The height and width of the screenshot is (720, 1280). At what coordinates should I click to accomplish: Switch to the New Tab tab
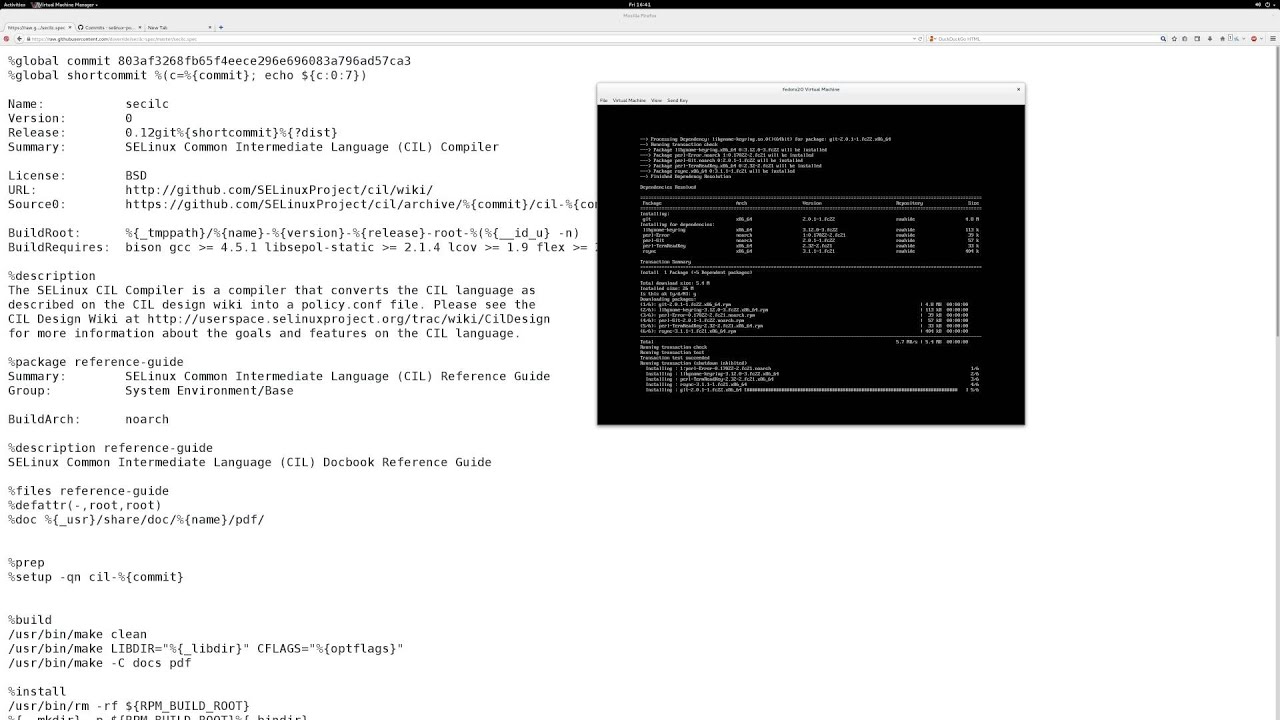179,27
